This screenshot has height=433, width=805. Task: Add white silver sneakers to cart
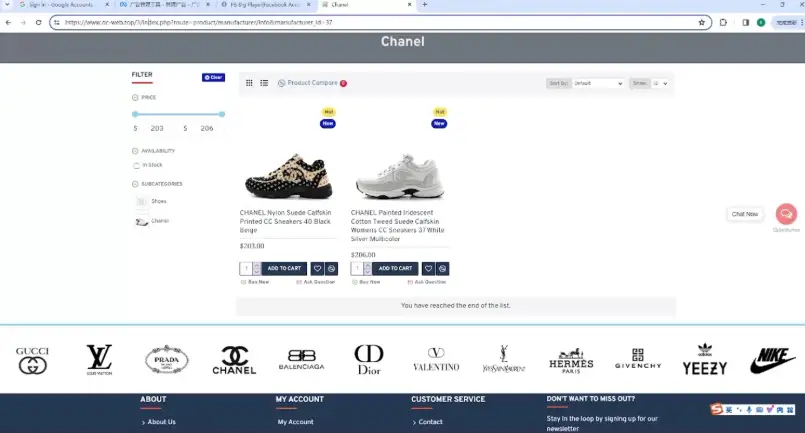(394, 268)
